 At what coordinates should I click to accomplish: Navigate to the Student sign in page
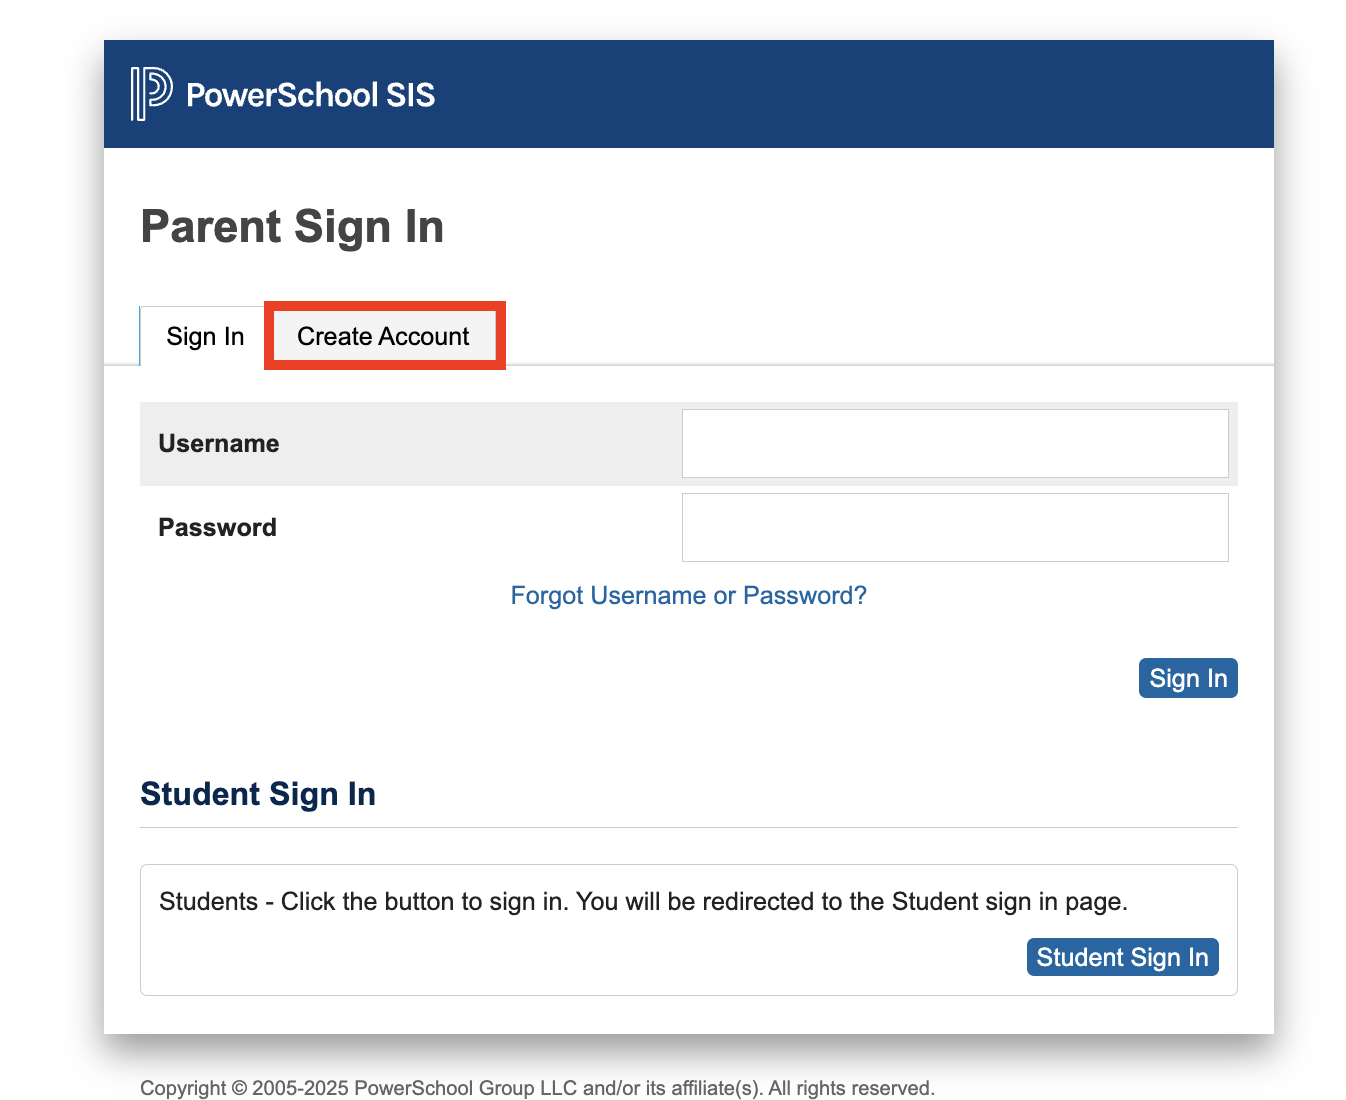pos(1122,957)
